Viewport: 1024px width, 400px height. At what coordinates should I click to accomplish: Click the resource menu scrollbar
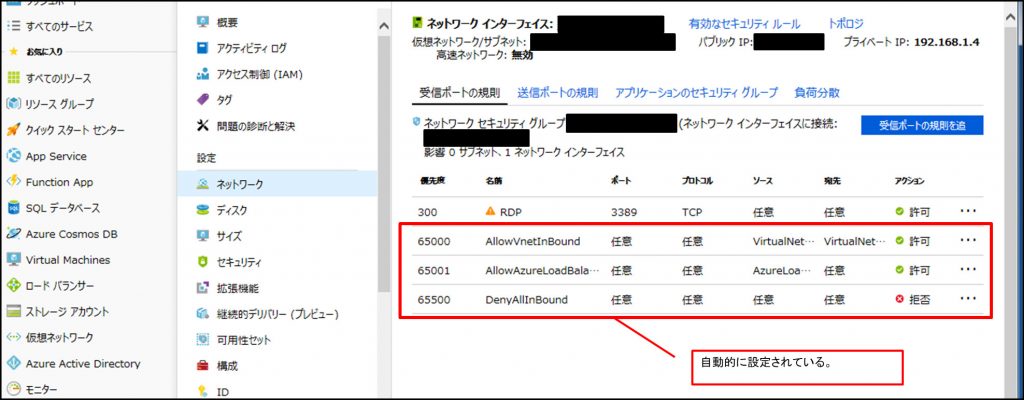[384, 163]
